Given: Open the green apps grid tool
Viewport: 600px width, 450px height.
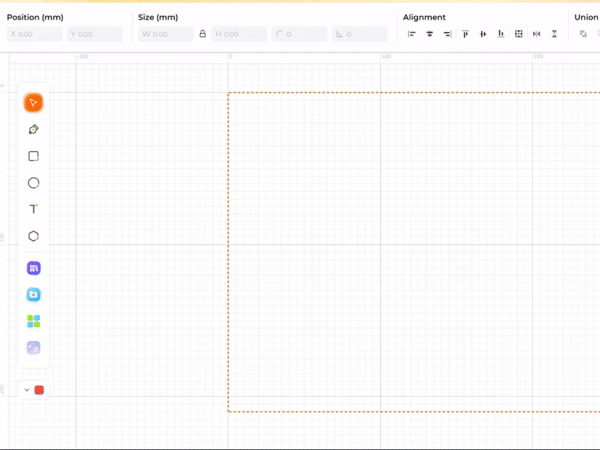Looking at the screenshot, I should pyautogui.click(x=33, y=321).
